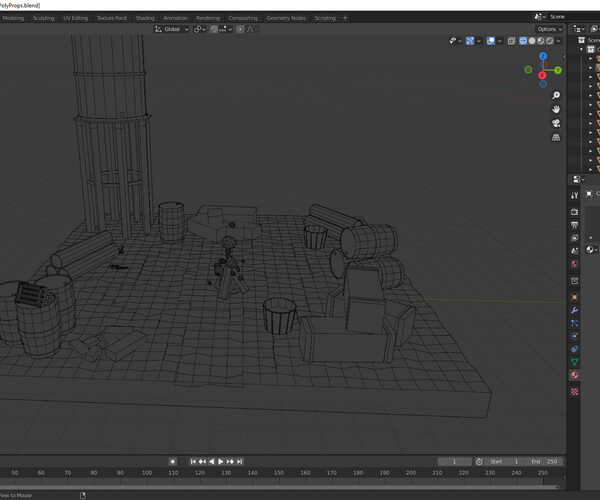This screenshot has width=600, height=500.
Task: Click the red X axis on gizmo
Action: (542, 75)
